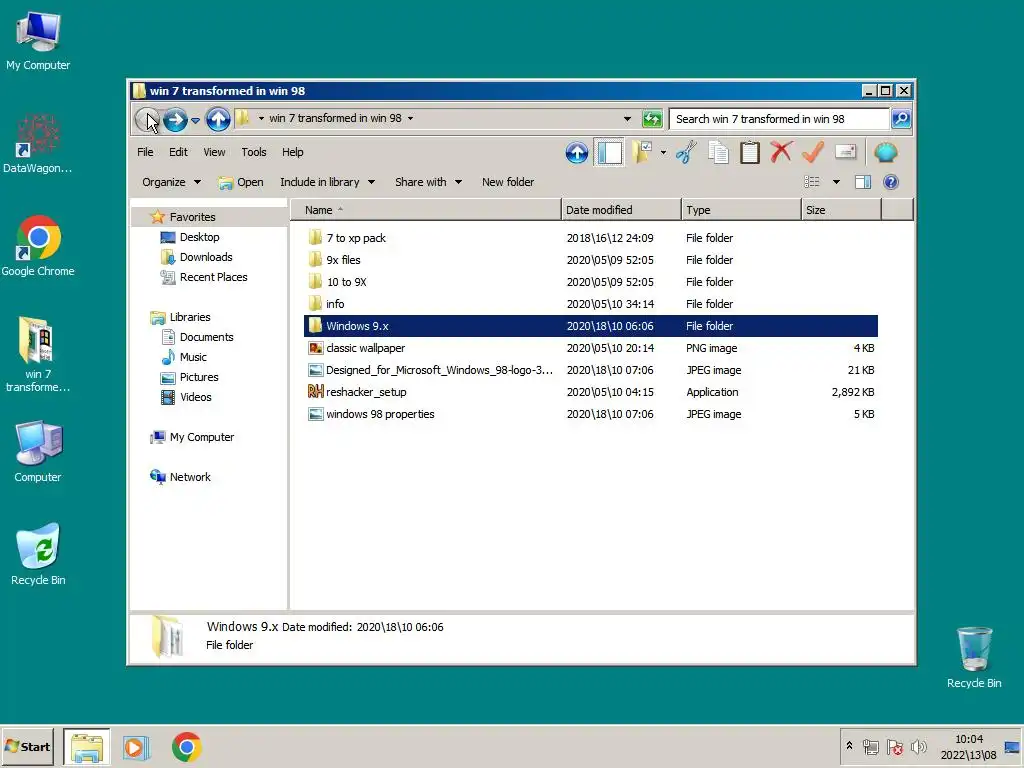Click the blue shell globe toolbar icon

tap(886, 153)
